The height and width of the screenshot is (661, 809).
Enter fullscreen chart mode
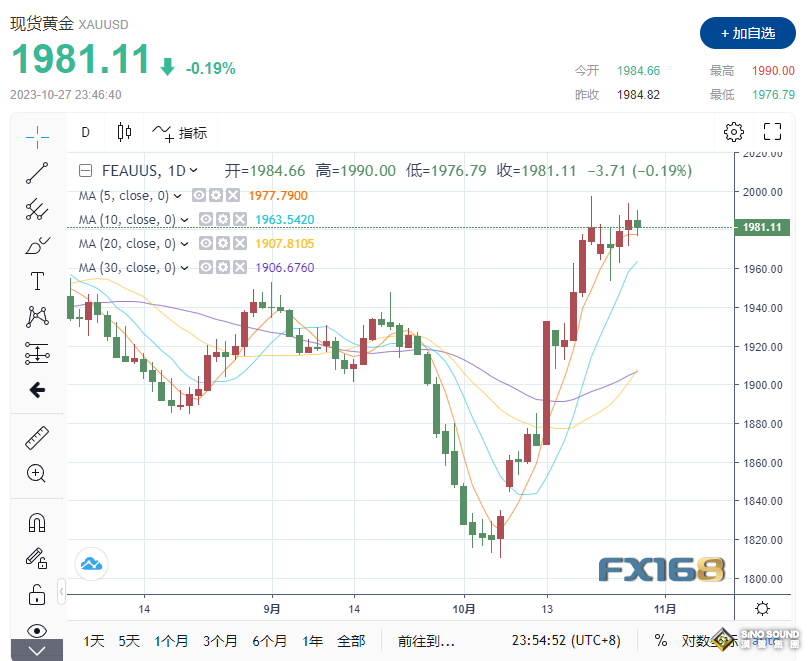coord(772,132)
